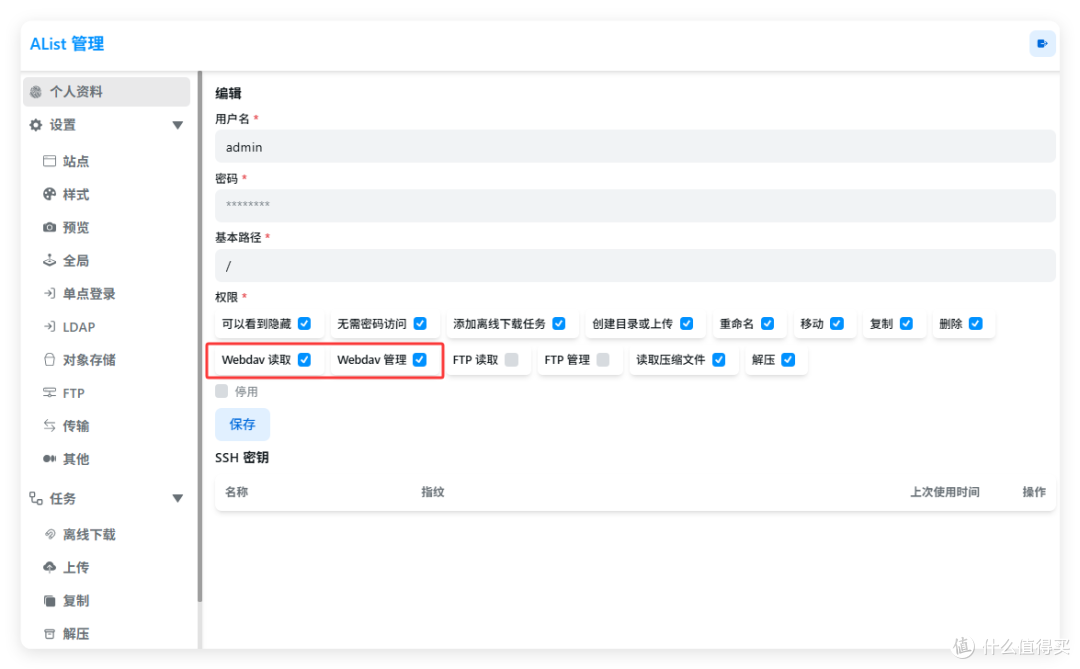The width and height of the screenshot is (1080, 669).
Task: Click the 设置 gear icon
Action: (x=36, y=125)
